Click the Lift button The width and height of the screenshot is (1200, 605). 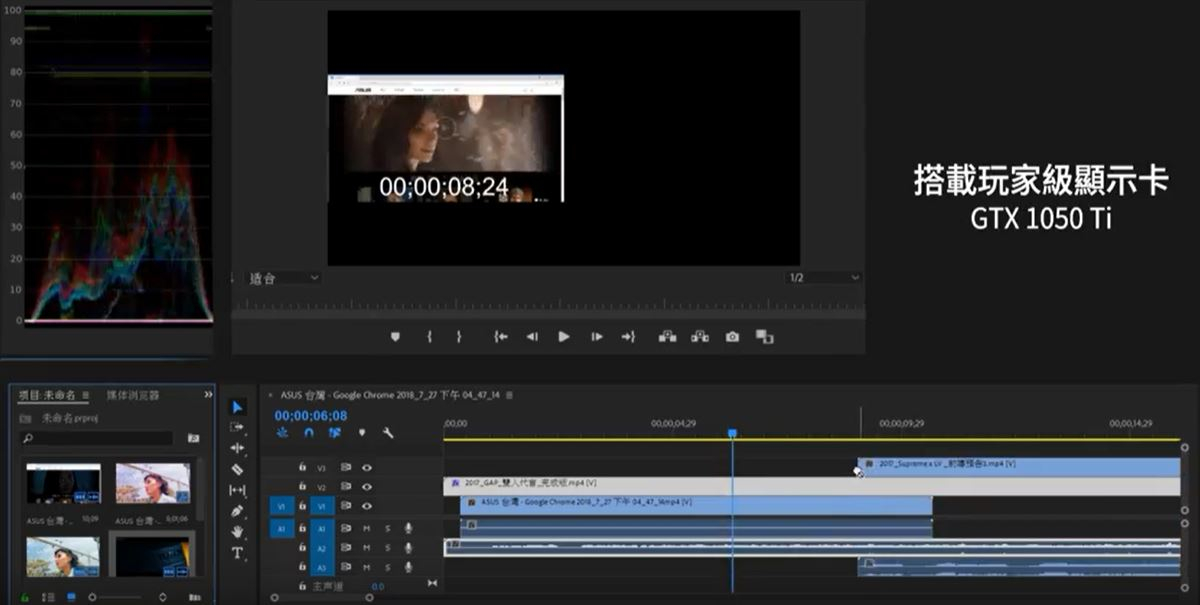[667, 337]
